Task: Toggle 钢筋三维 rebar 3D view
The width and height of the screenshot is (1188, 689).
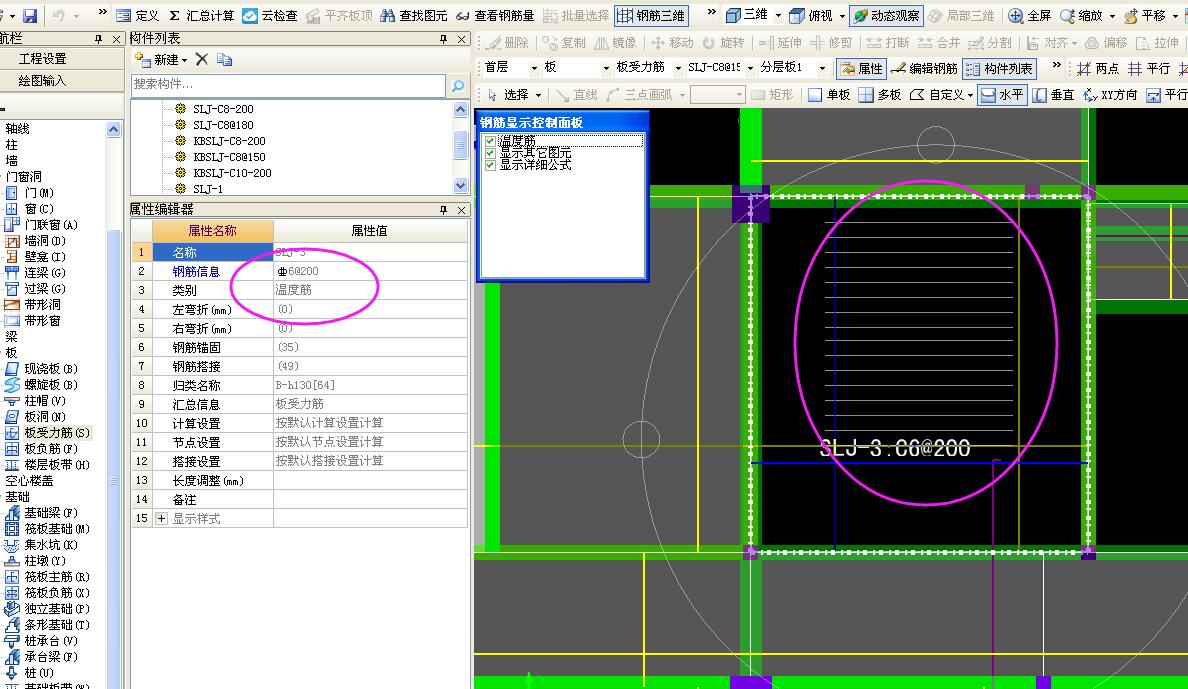Action: [x=652, y=15]
